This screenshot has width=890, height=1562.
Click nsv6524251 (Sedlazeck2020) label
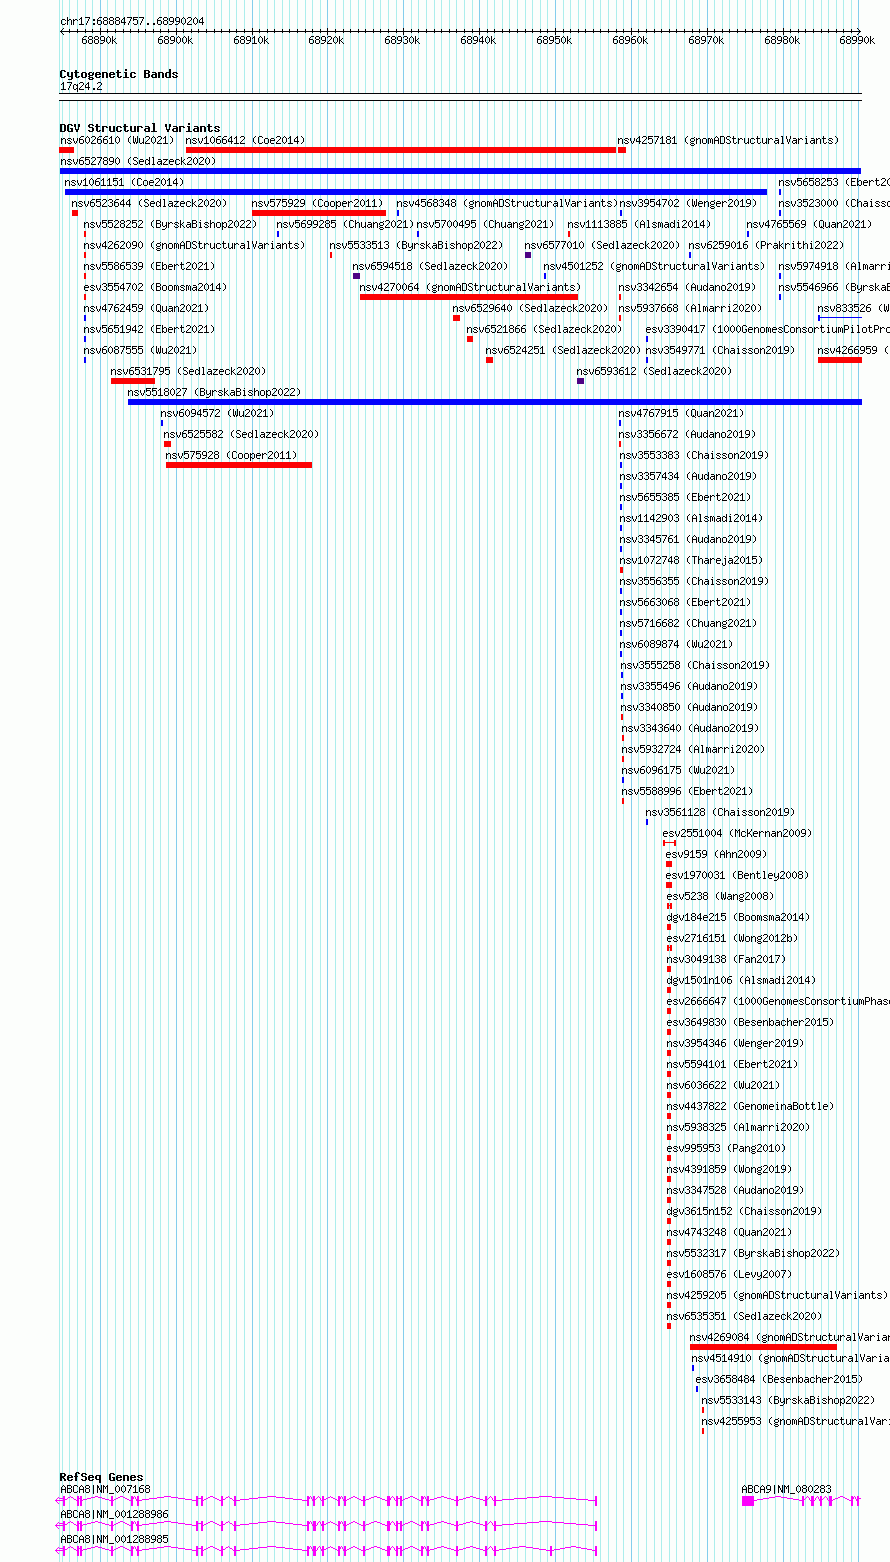563,350
